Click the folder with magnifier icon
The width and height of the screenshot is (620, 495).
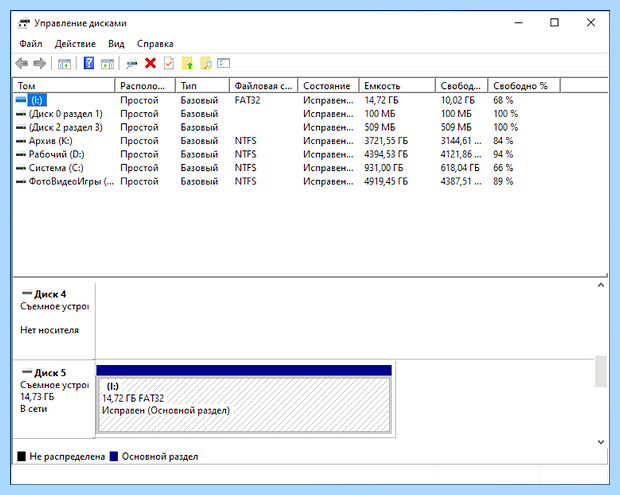206,63
